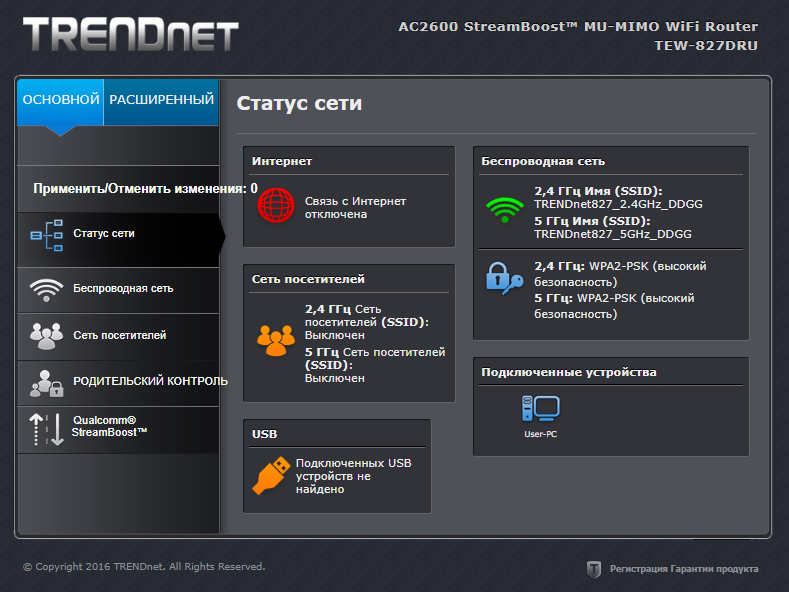The image size is (789, 592).
Task: Click 2,4 ГГц Сеть посетителей Выключен text
Action: 367,322
